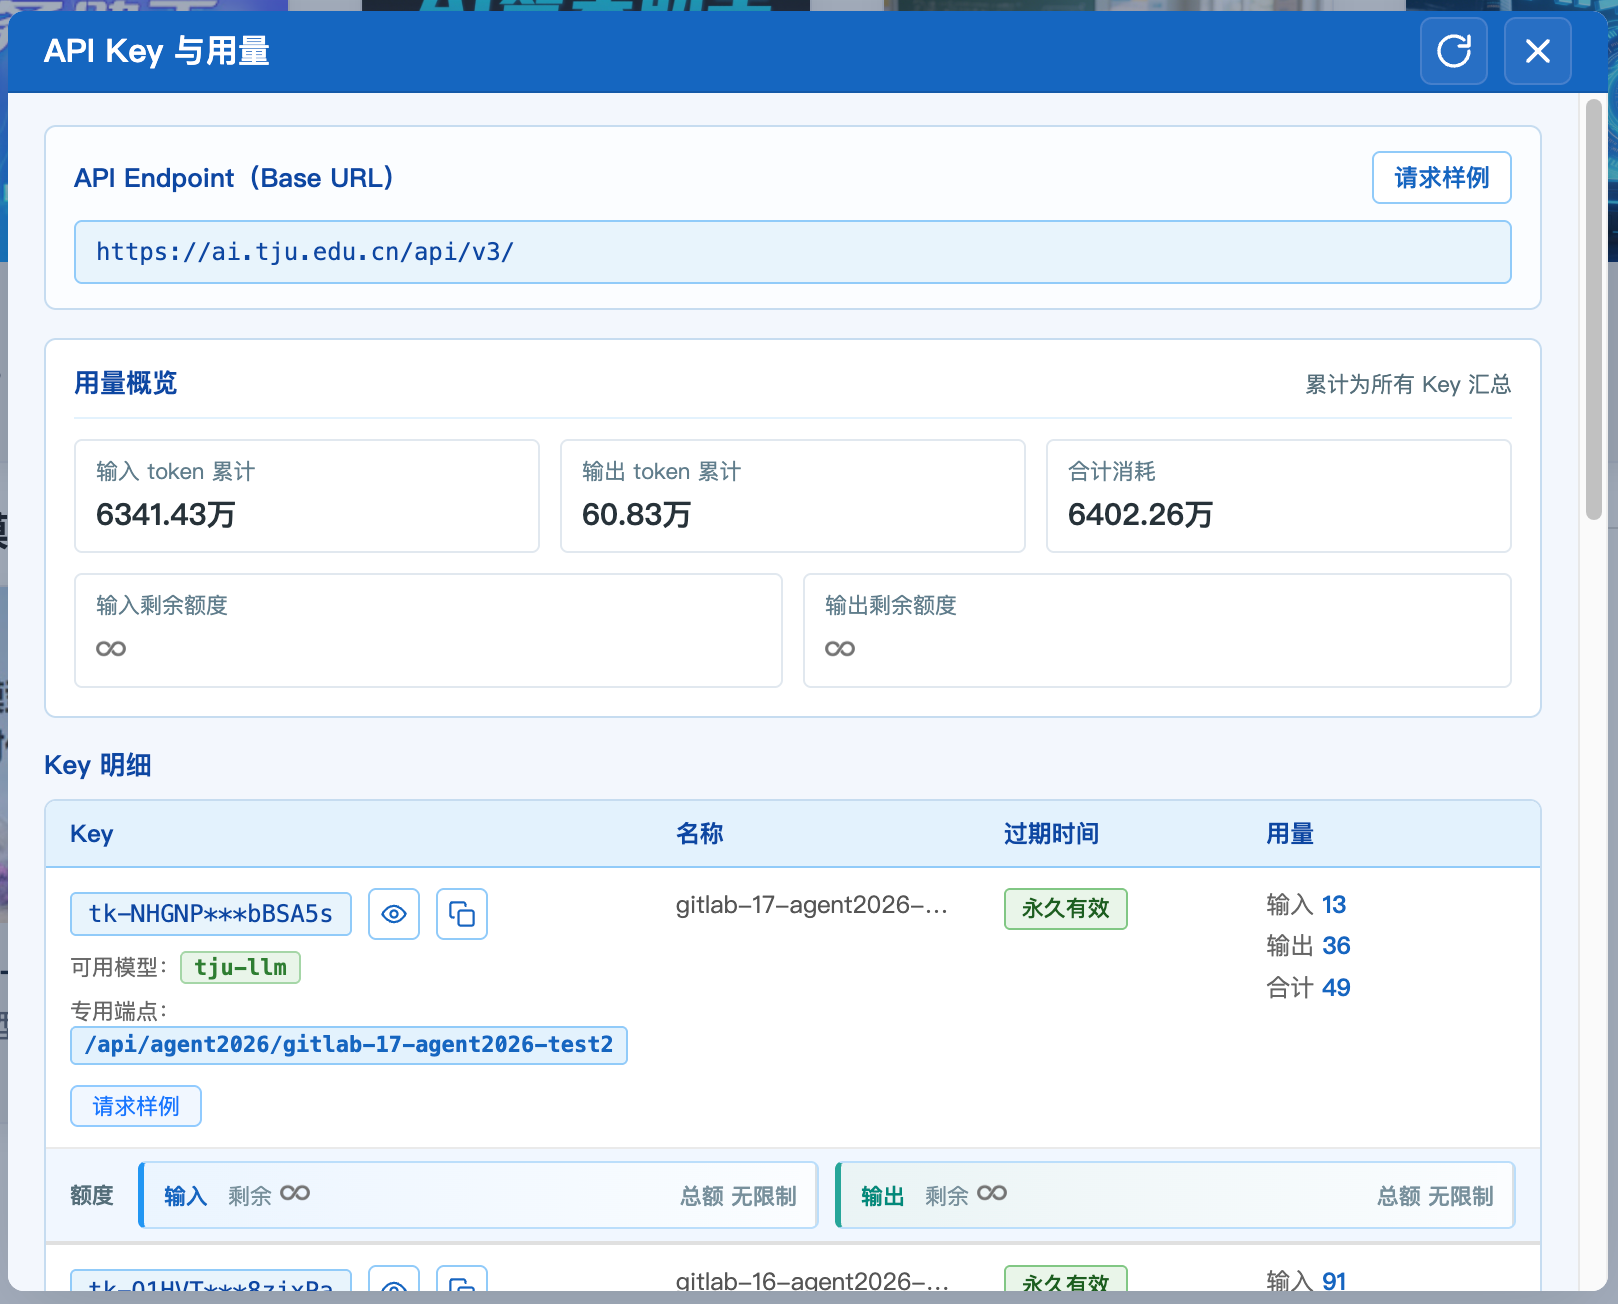1618x1304 pixels.
Task: Click the 过期时间 column header
Action: click(x=1052, y=834)
